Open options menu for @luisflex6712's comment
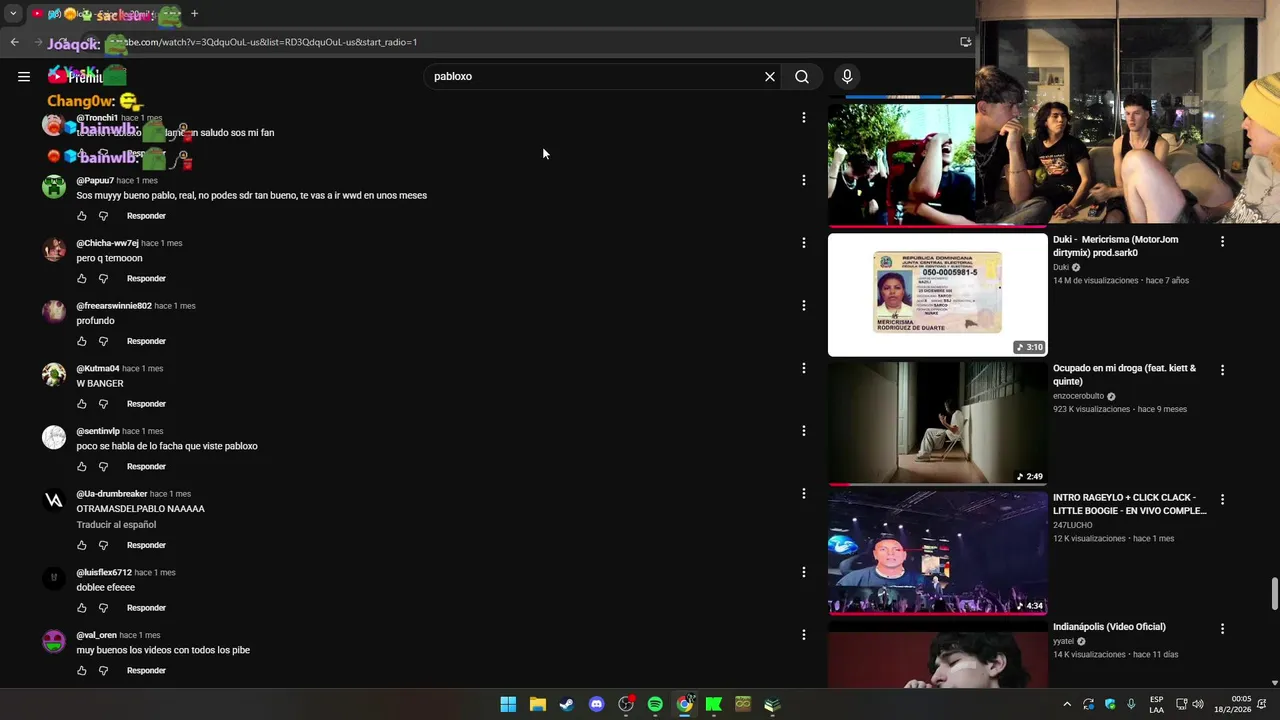 (803, 572)
